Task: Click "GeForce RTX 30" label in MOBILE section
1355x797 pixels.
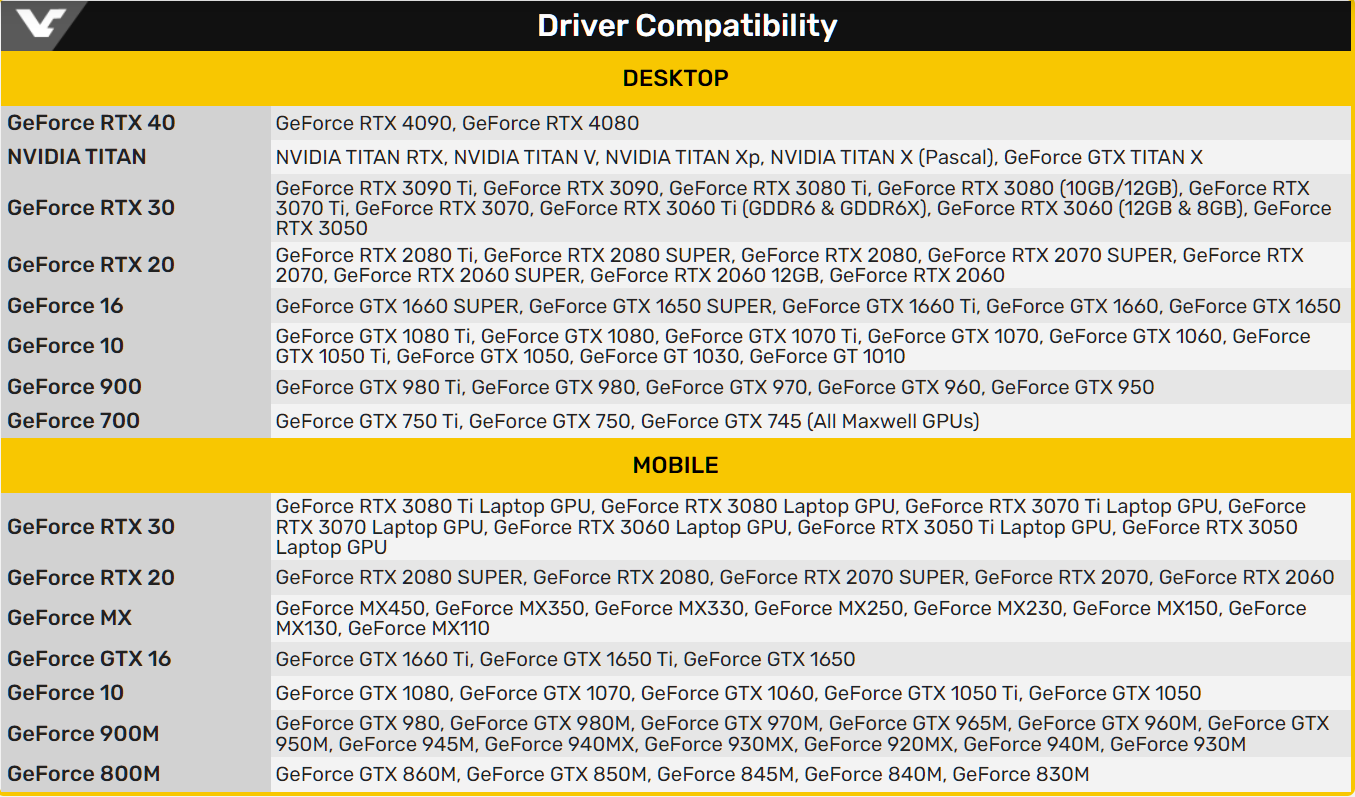Action: [91, 527]
